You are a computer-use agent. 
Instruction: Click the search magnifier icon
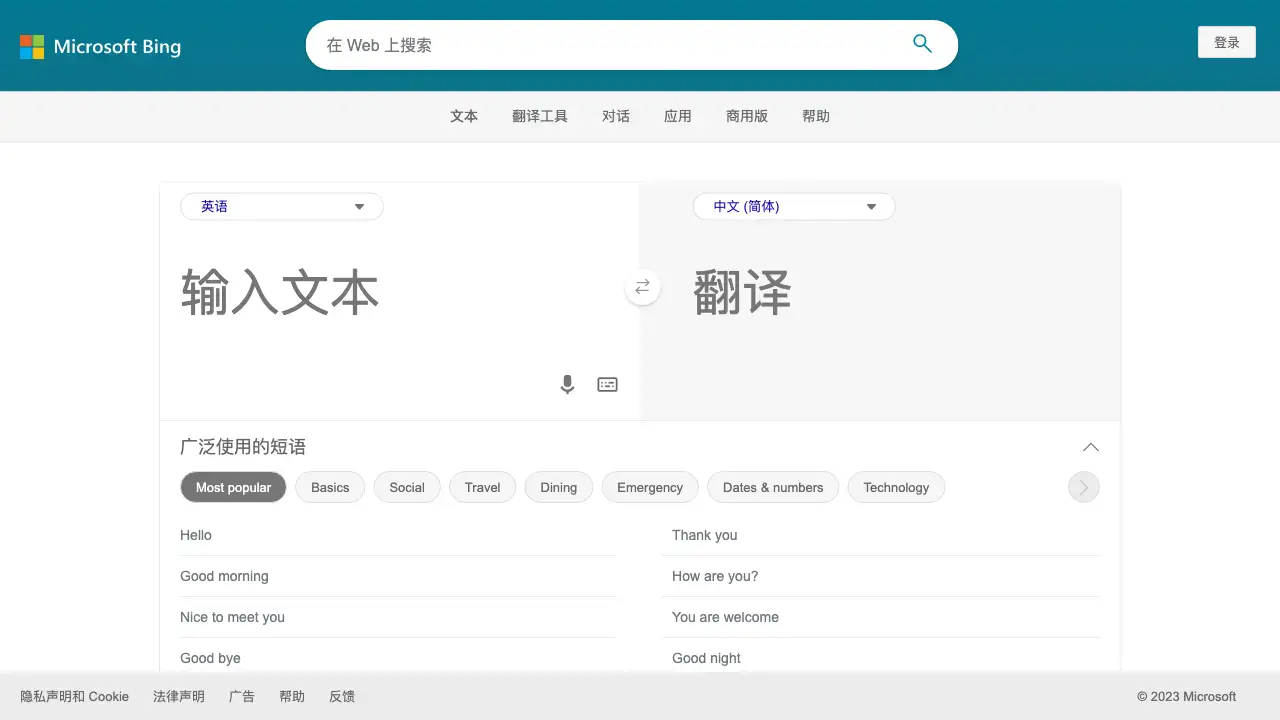pos(921,44)
